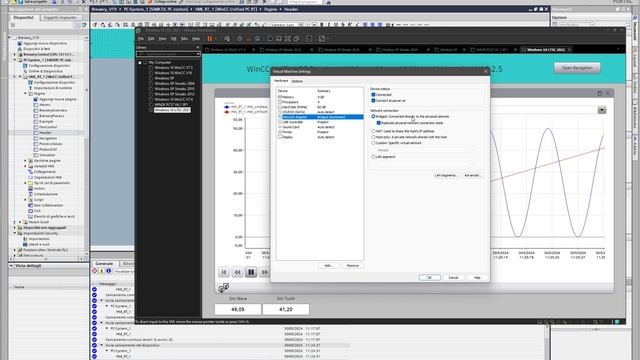Open the VMware snapshot manager icon
This screenshot has height=360, width=640.
(258, 39)
